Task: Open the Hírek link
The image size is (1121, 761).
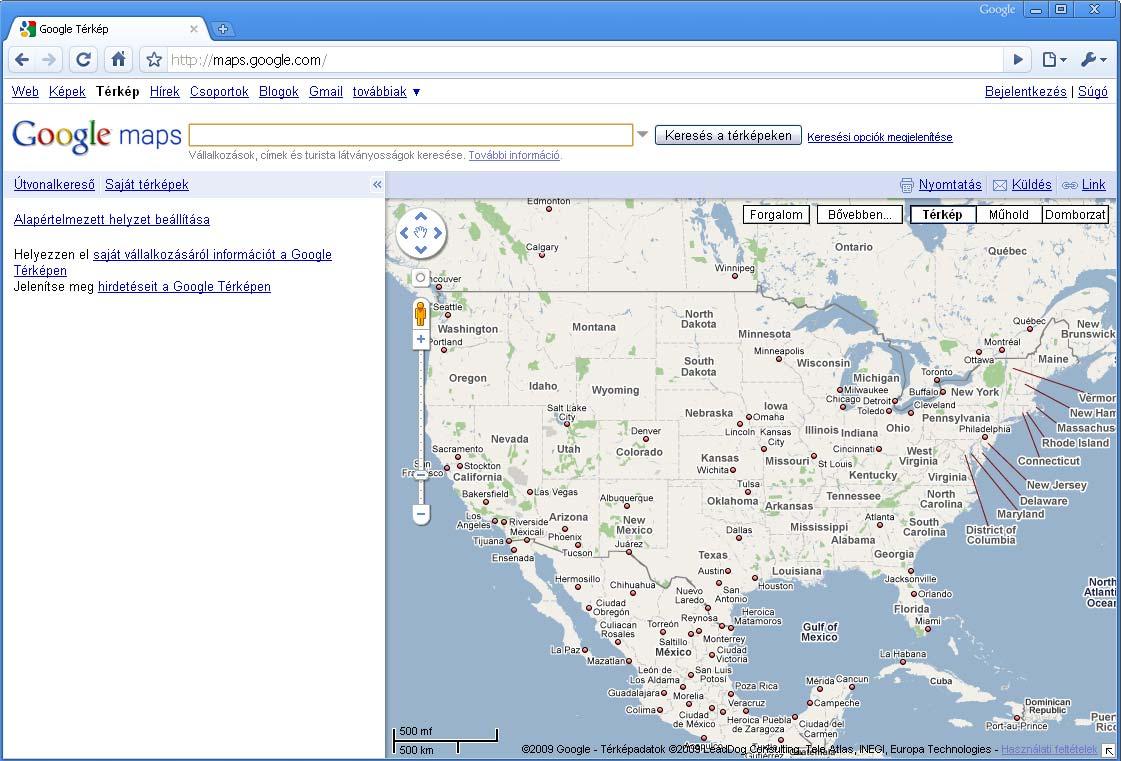Action: point(164,92)
